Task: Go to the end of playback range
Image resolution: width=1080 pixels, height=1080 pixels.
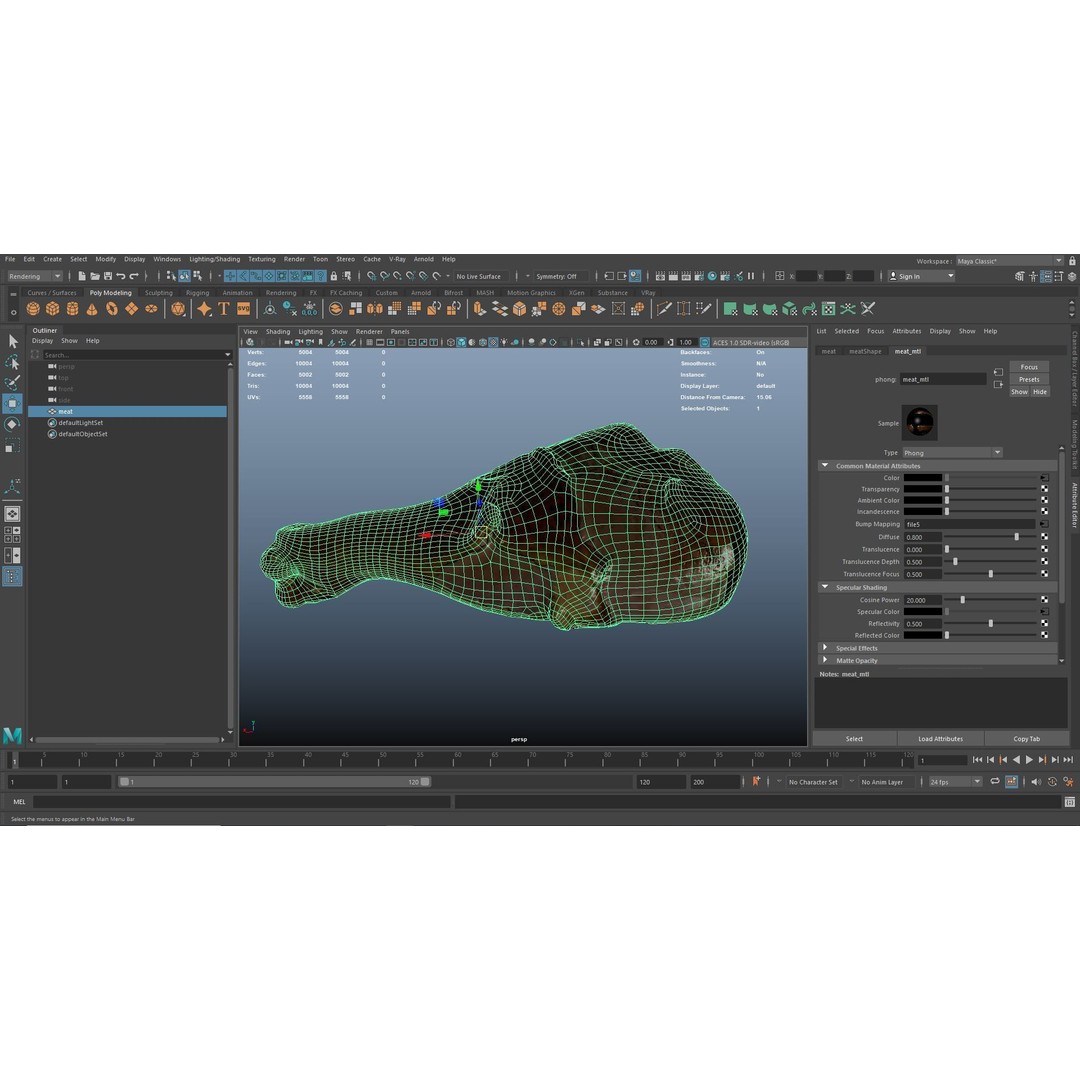Action: pos(1068,760)
